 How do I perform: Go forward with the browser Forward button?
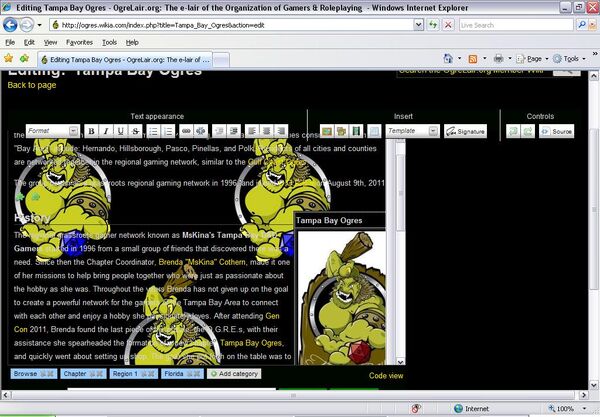(27, 25)
